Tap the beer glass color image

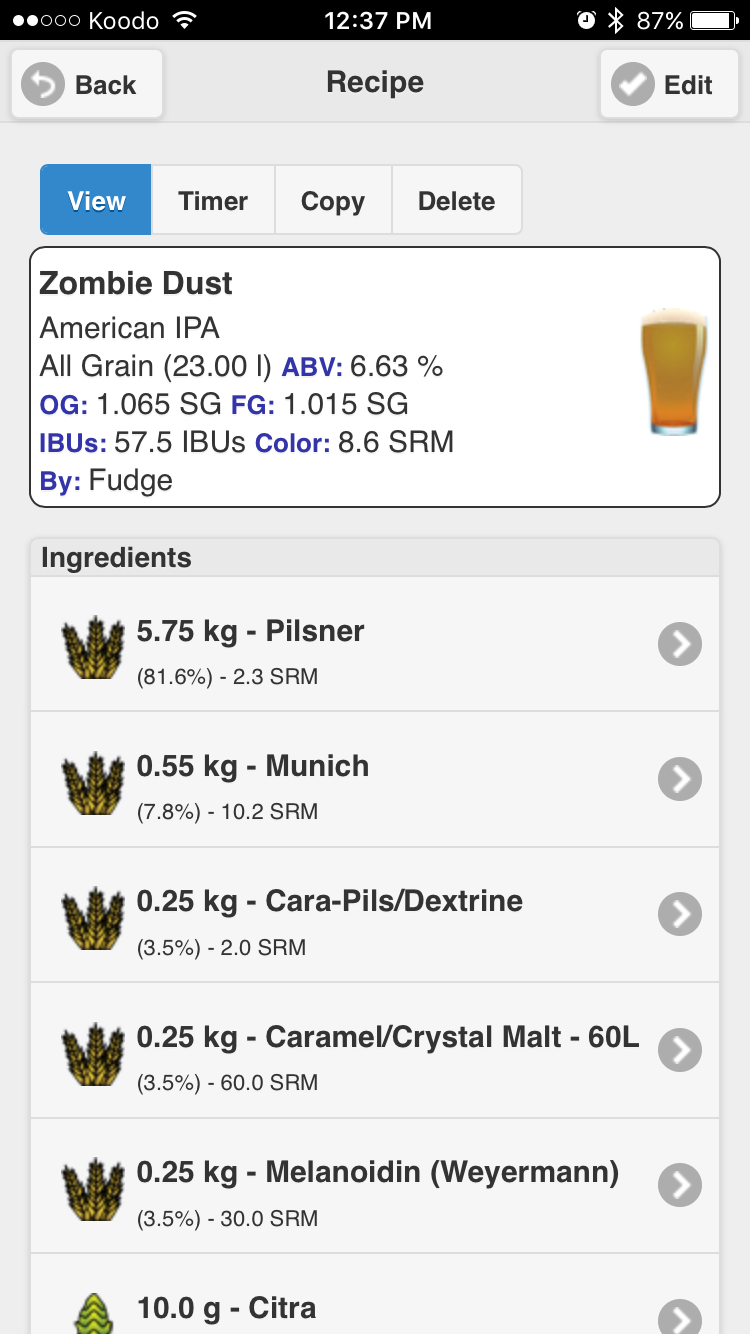click(x=674, y=372)
